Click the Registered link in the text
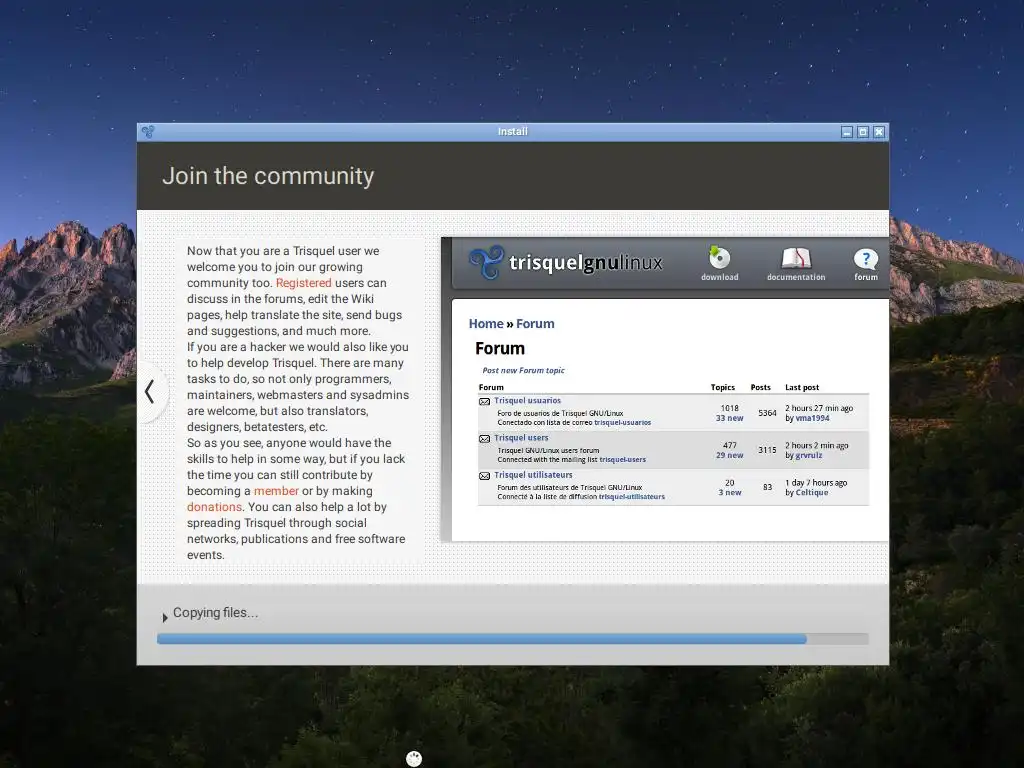Viewport: 1024px width, 768px height. coord(304,283)
